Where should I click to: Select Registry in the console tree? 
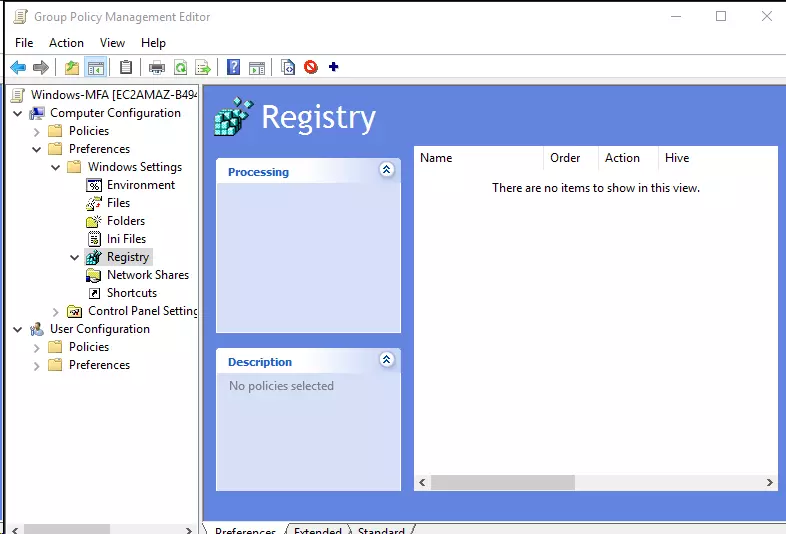point(128,257)
